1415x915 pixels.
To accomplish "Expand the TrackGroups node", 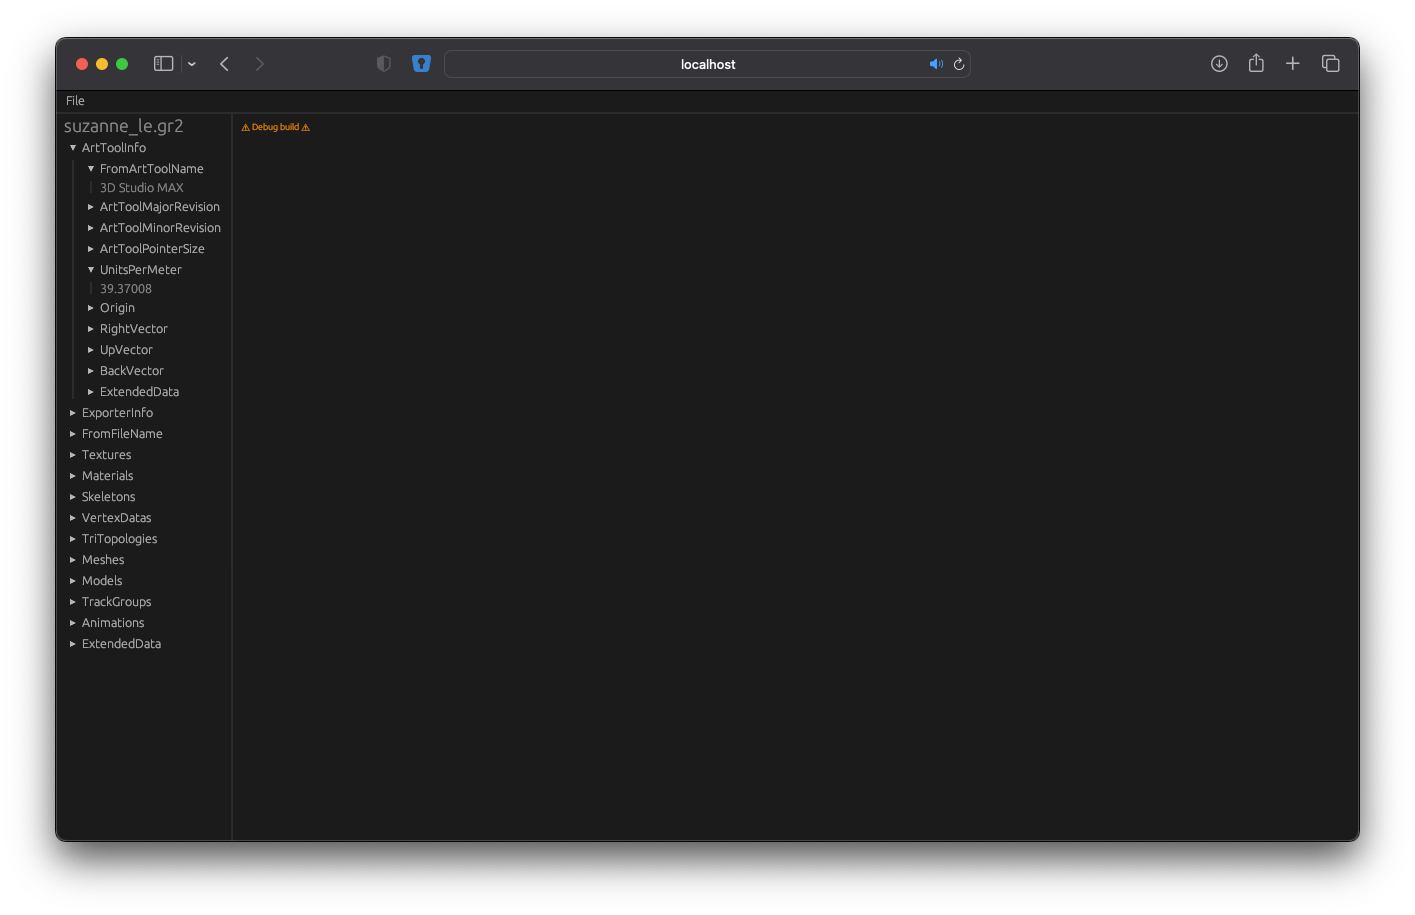I will click(73, 602).
